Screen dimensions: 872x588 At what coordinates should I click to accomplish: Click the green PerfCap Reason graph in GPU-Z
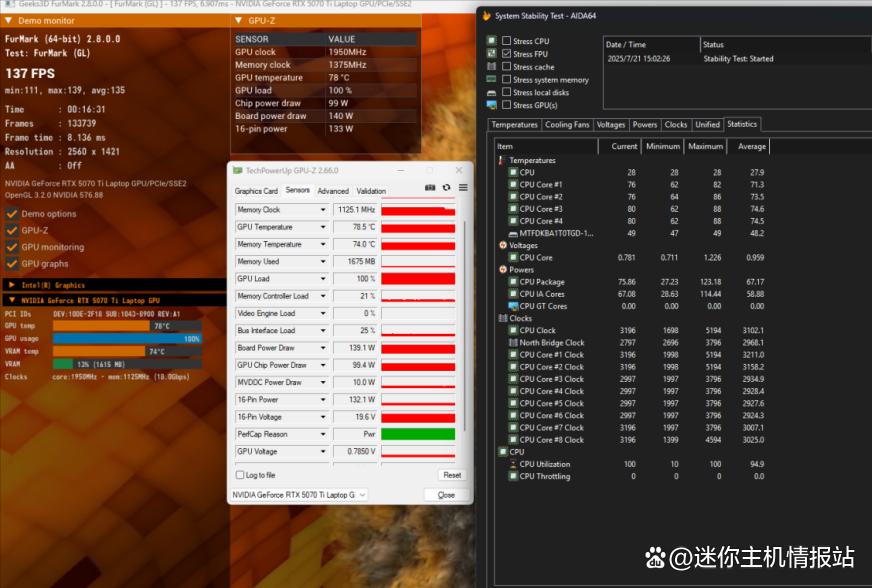click(x=418, y=434)
